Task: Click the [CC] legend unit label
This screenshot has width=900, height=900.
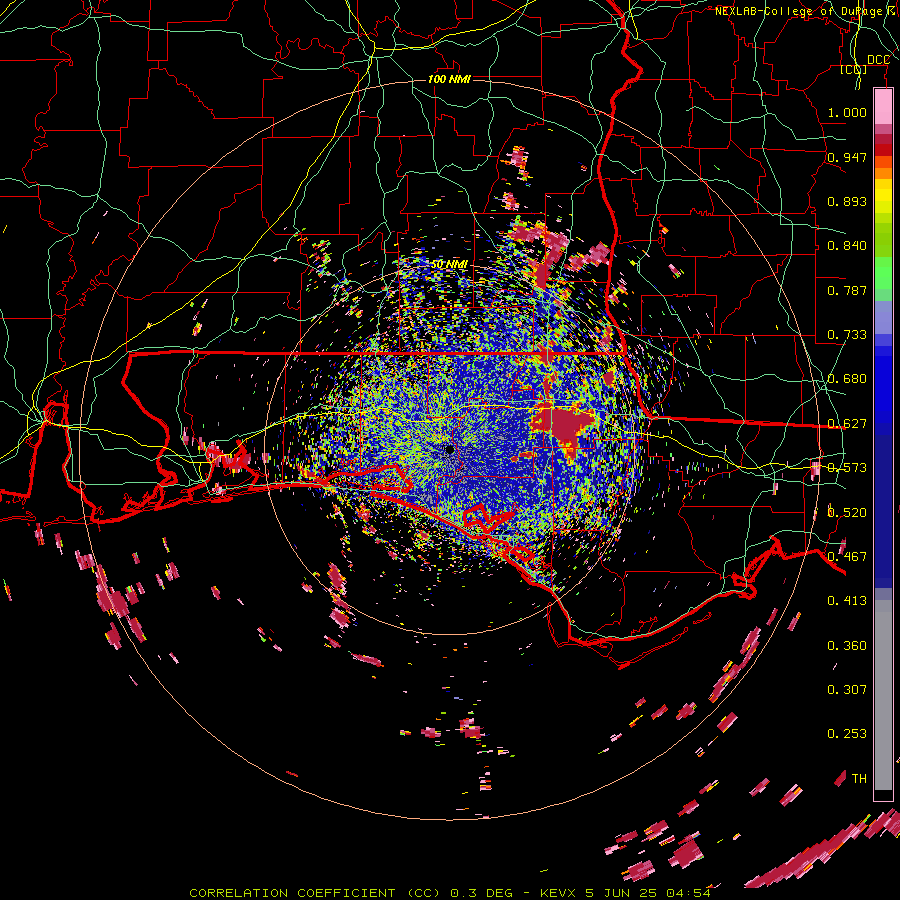Action: pyautogui.click(x=854, y=69)
